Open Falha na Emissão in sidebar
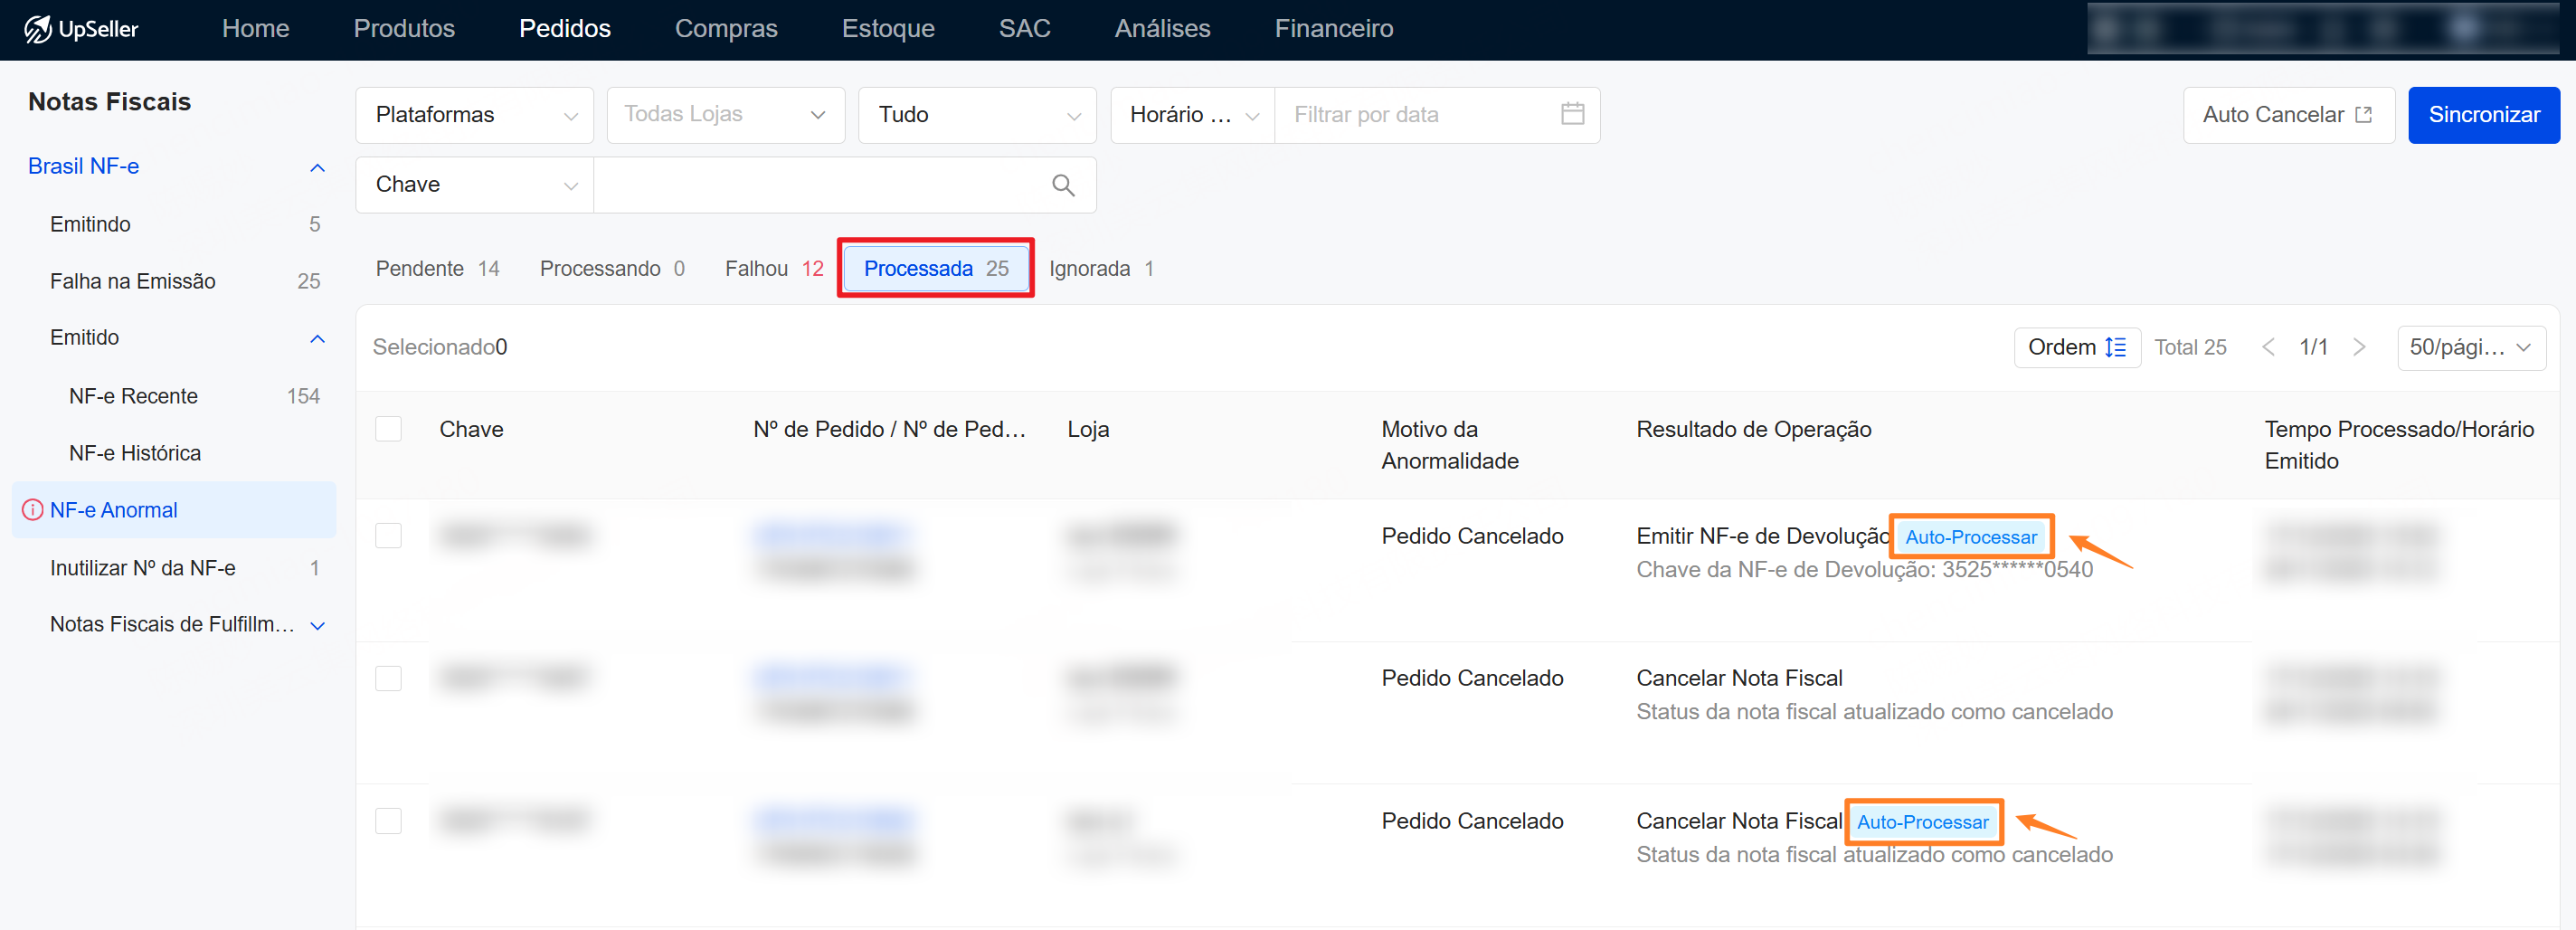Viewport: 2576px width, 930px height. [133, 281]
